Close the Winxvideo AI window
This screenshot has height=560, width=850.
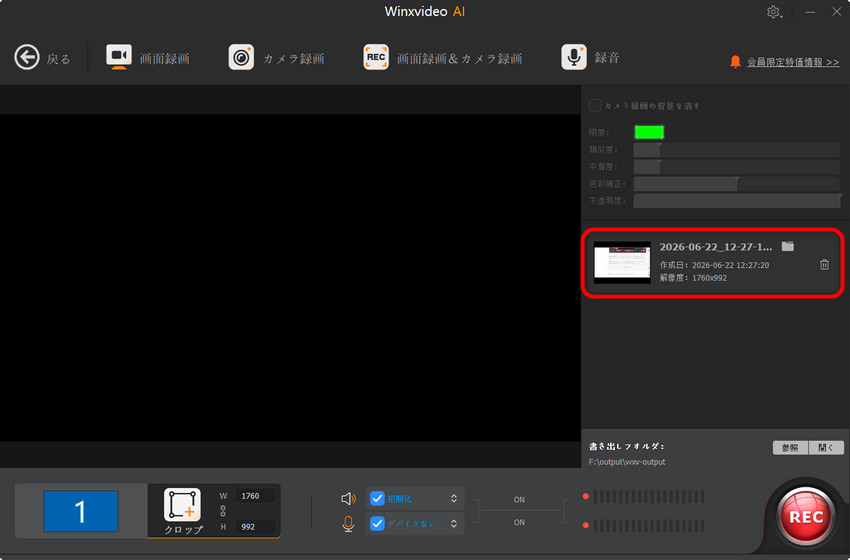pos(836,11)
